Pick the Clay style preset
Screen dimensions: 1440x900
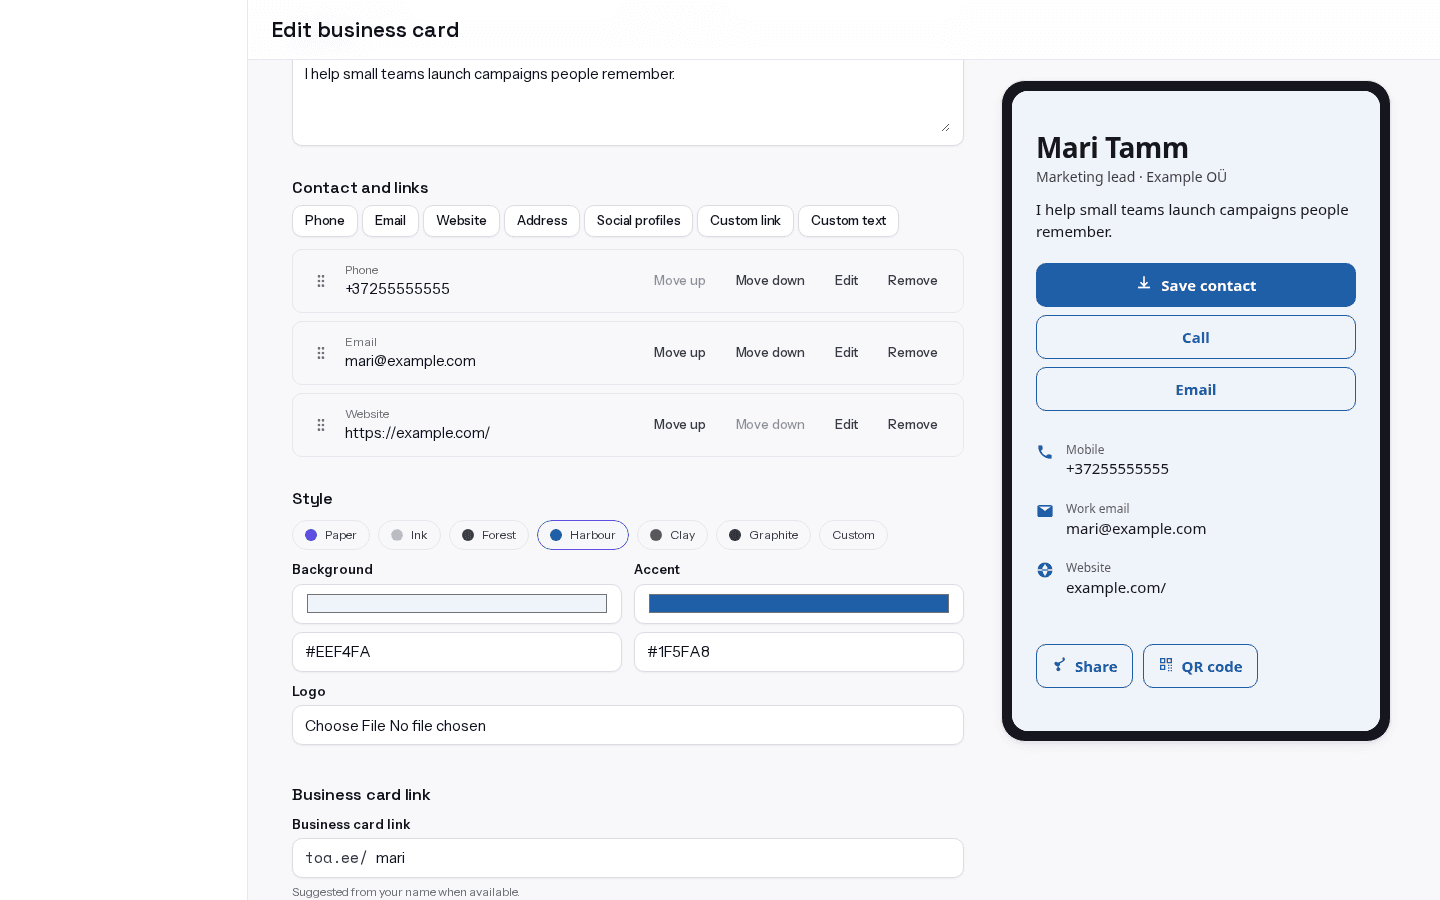click(x=672, y=535)
